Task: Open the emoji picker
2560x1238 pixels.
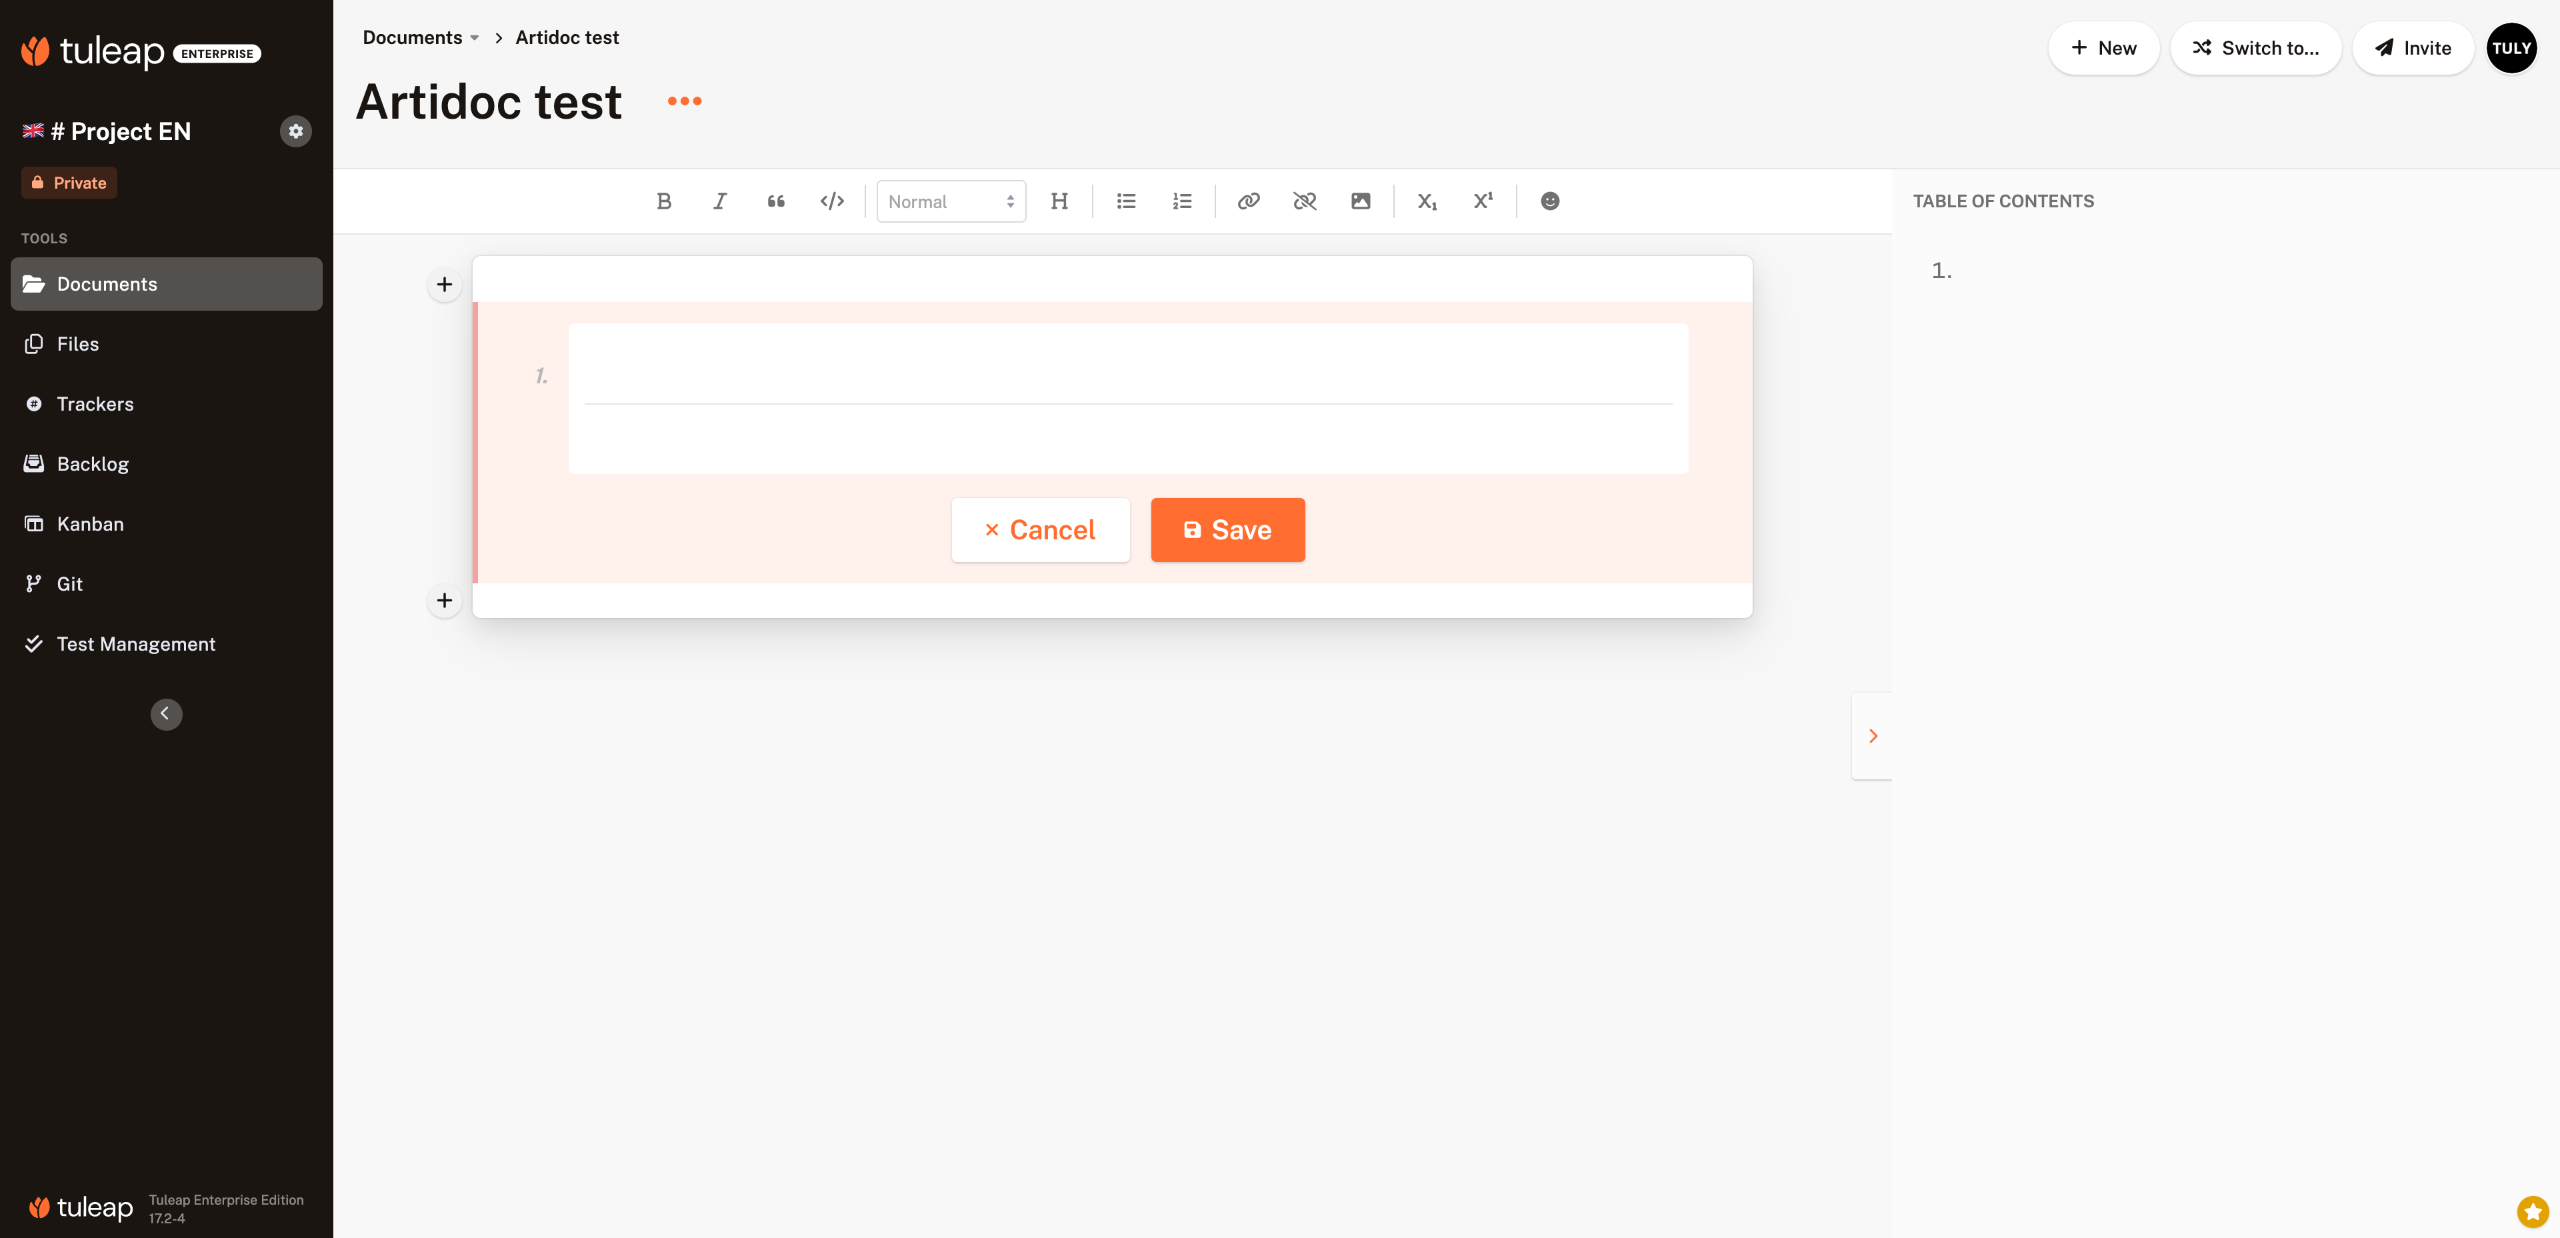Action: [x=1549, y=201]
